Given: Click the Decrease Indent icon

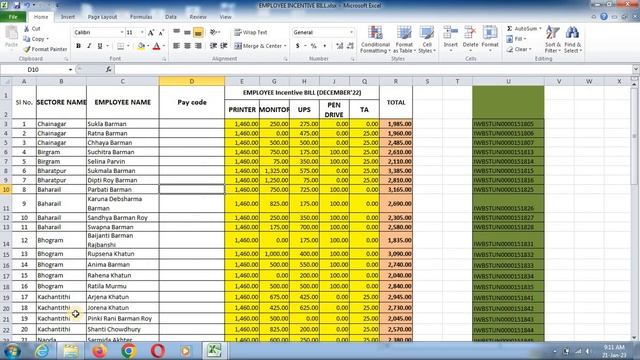Looking at the screenshot, I should tap(213, 46).
